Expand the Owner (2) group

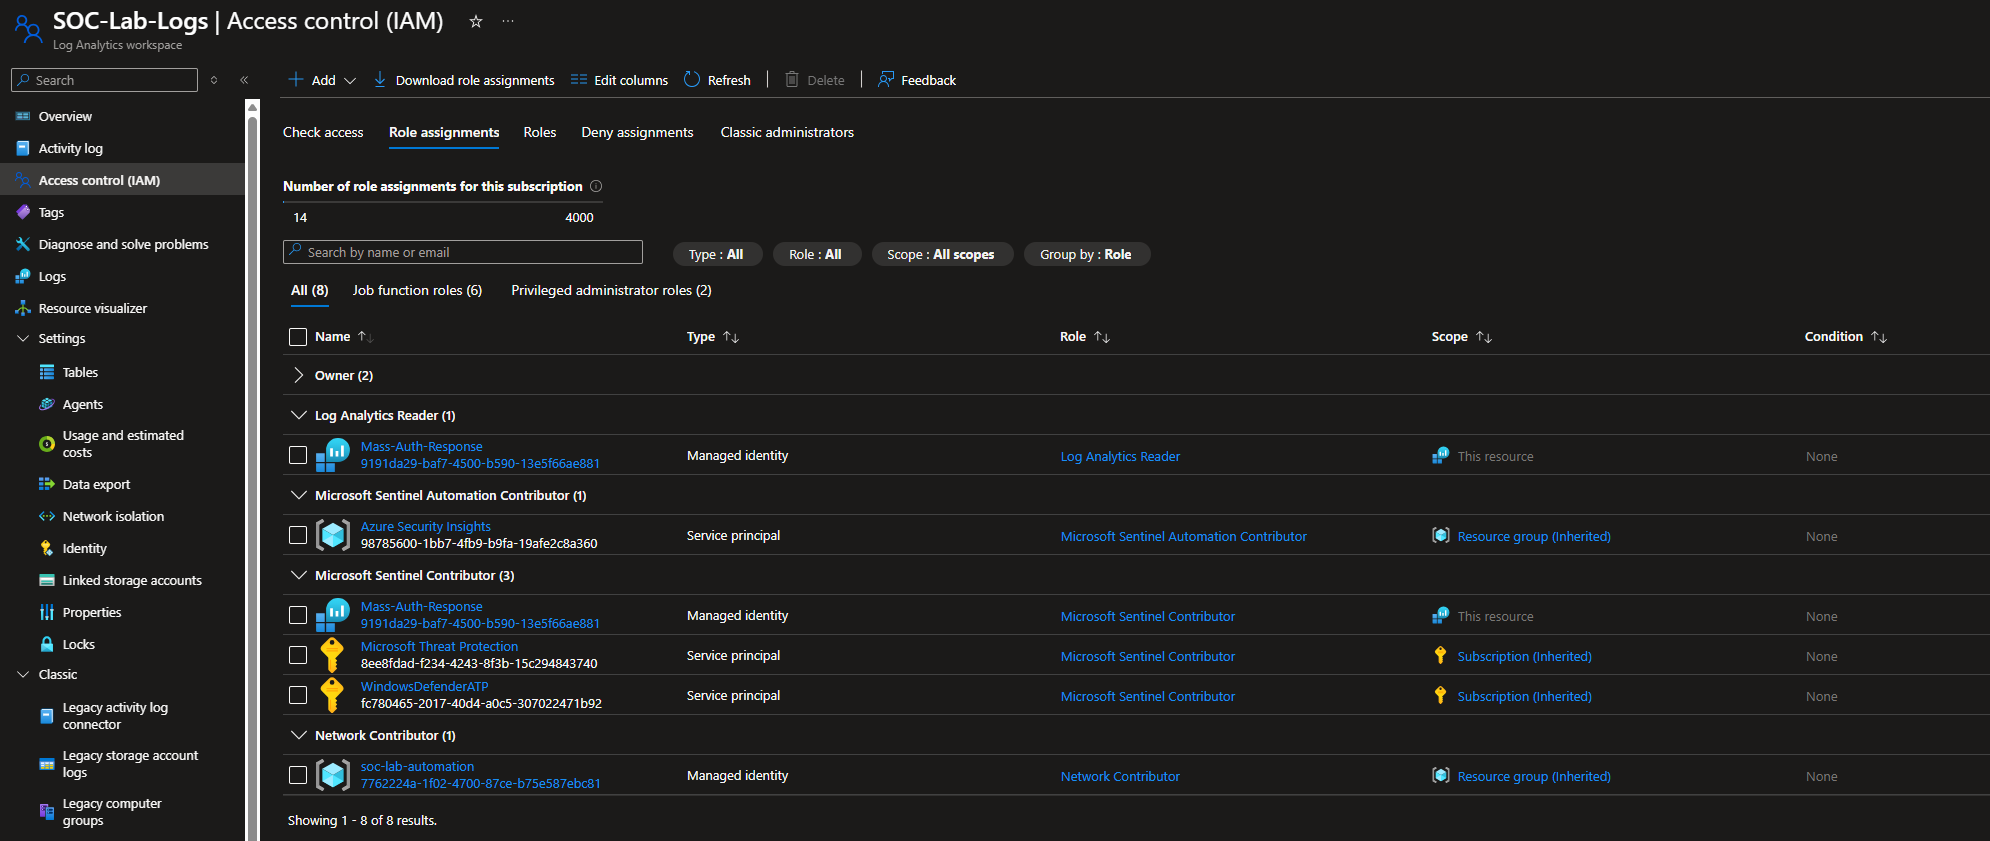point(298,376)
